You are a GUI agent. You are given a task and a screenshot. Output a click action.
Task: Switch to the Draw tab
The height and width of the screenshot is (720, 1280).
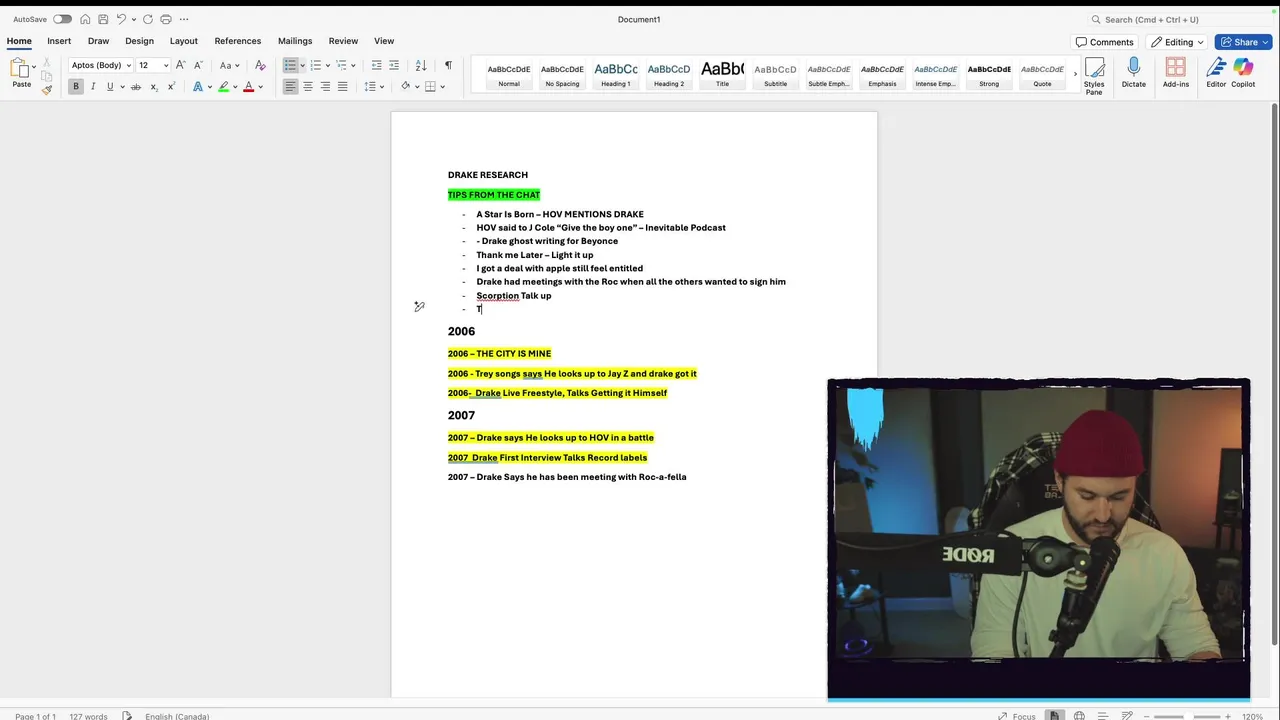coord(98,41)
